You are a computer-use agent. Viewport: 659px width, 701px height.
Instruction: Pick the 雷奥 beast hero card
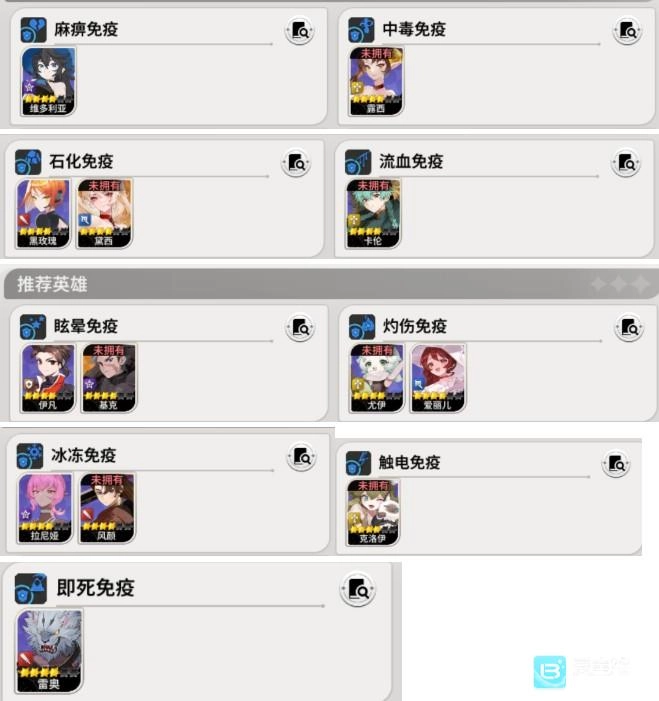click(x=49, y=651)
